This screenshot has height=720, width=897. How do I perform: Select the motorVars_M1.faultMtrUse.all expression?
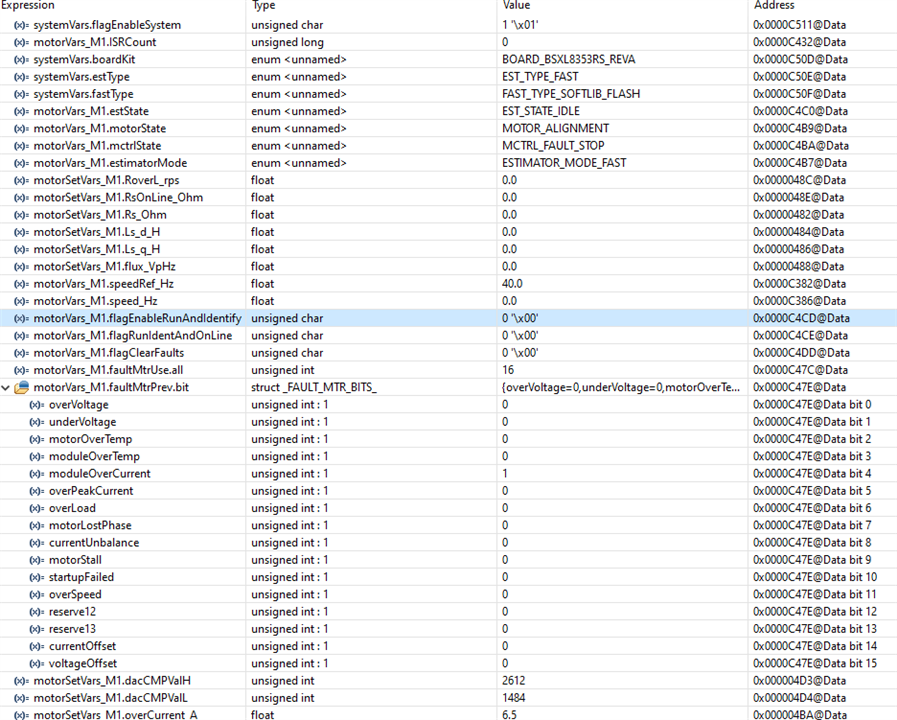coord(108,370)
